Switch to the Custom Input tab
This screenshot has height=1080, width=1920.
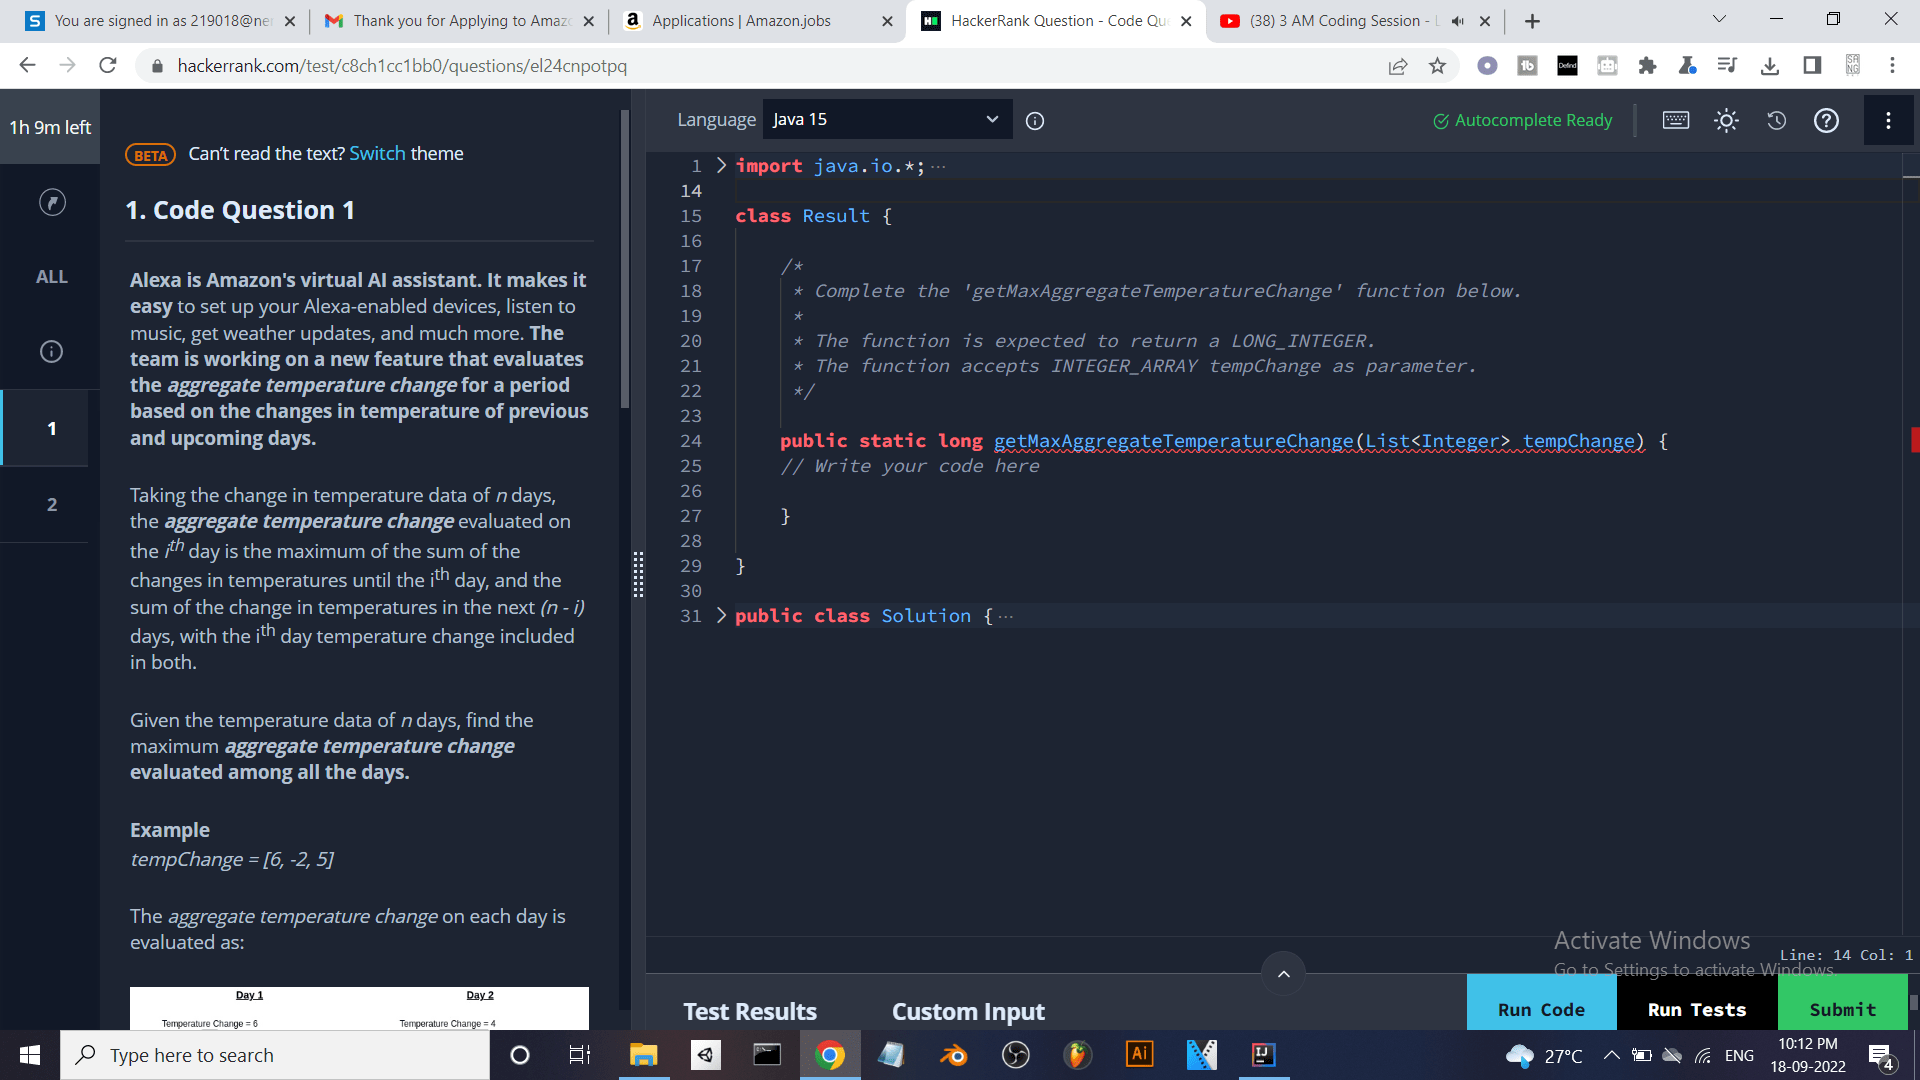(x=967, y=1011)
